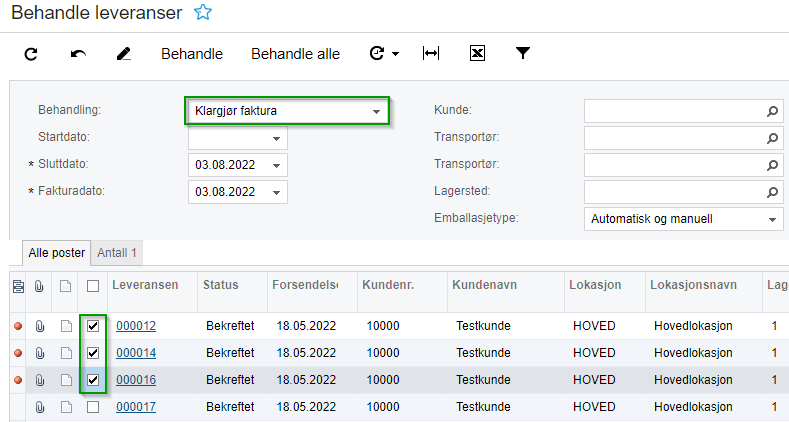The image size is (789, 422).
Task: Sort by the Lokasjonsnavn column header
Action: pos(693,285)
